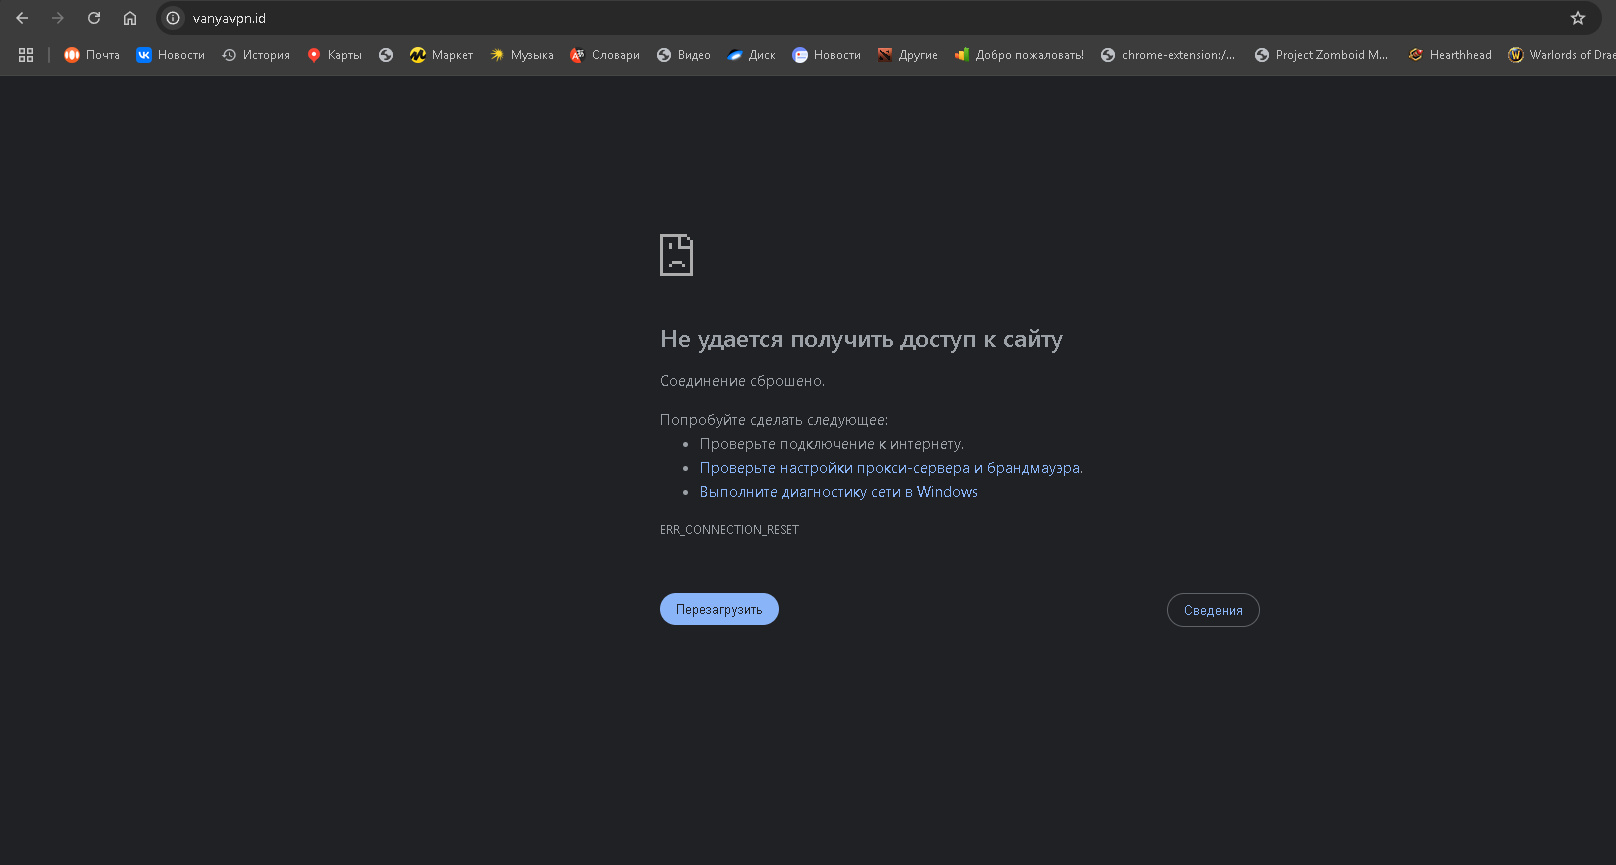The width and height of the screenshot is (1616, 865).
Task: Open the Warlords of Draenor bookmark
Action: pyautogui.click(x=1561, y=55)
